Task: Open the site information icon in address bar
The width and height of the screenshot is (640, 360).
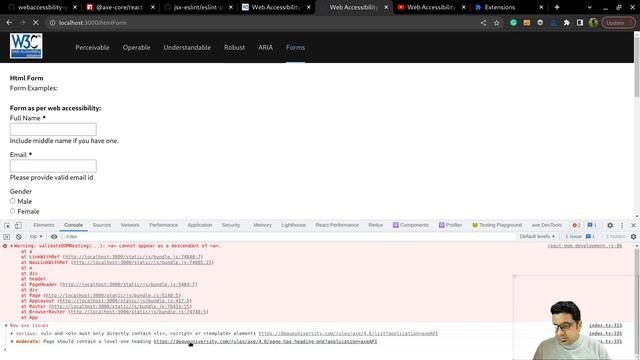Action: [x=52, y=23]
